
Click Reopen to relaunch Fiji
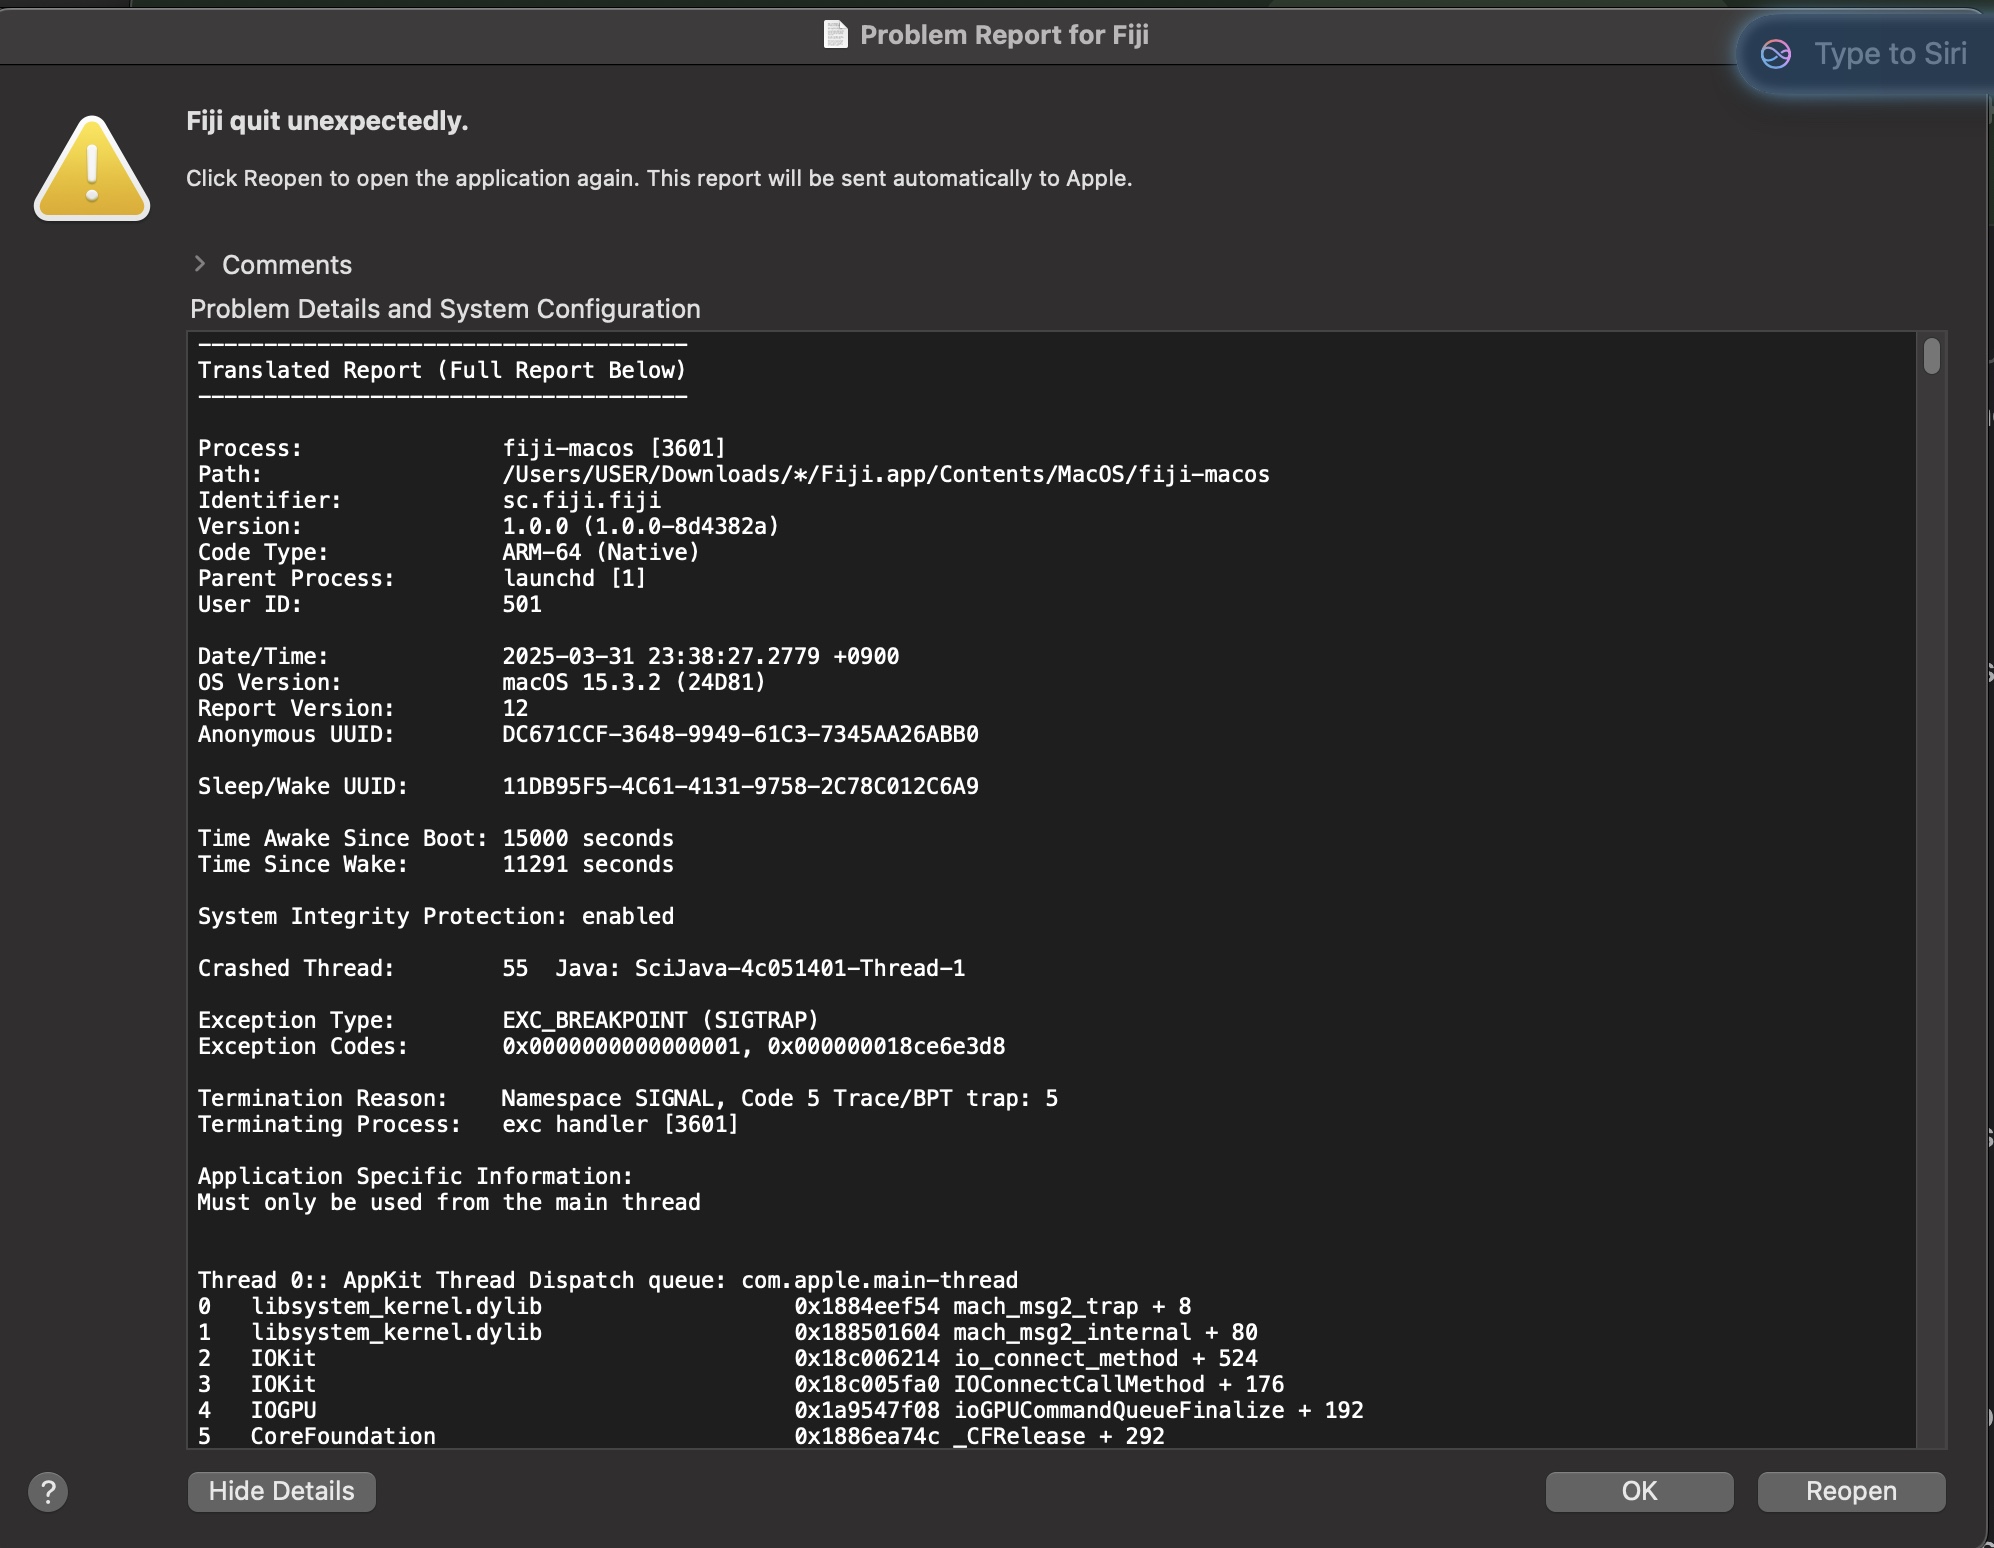click(1850, 1491)
